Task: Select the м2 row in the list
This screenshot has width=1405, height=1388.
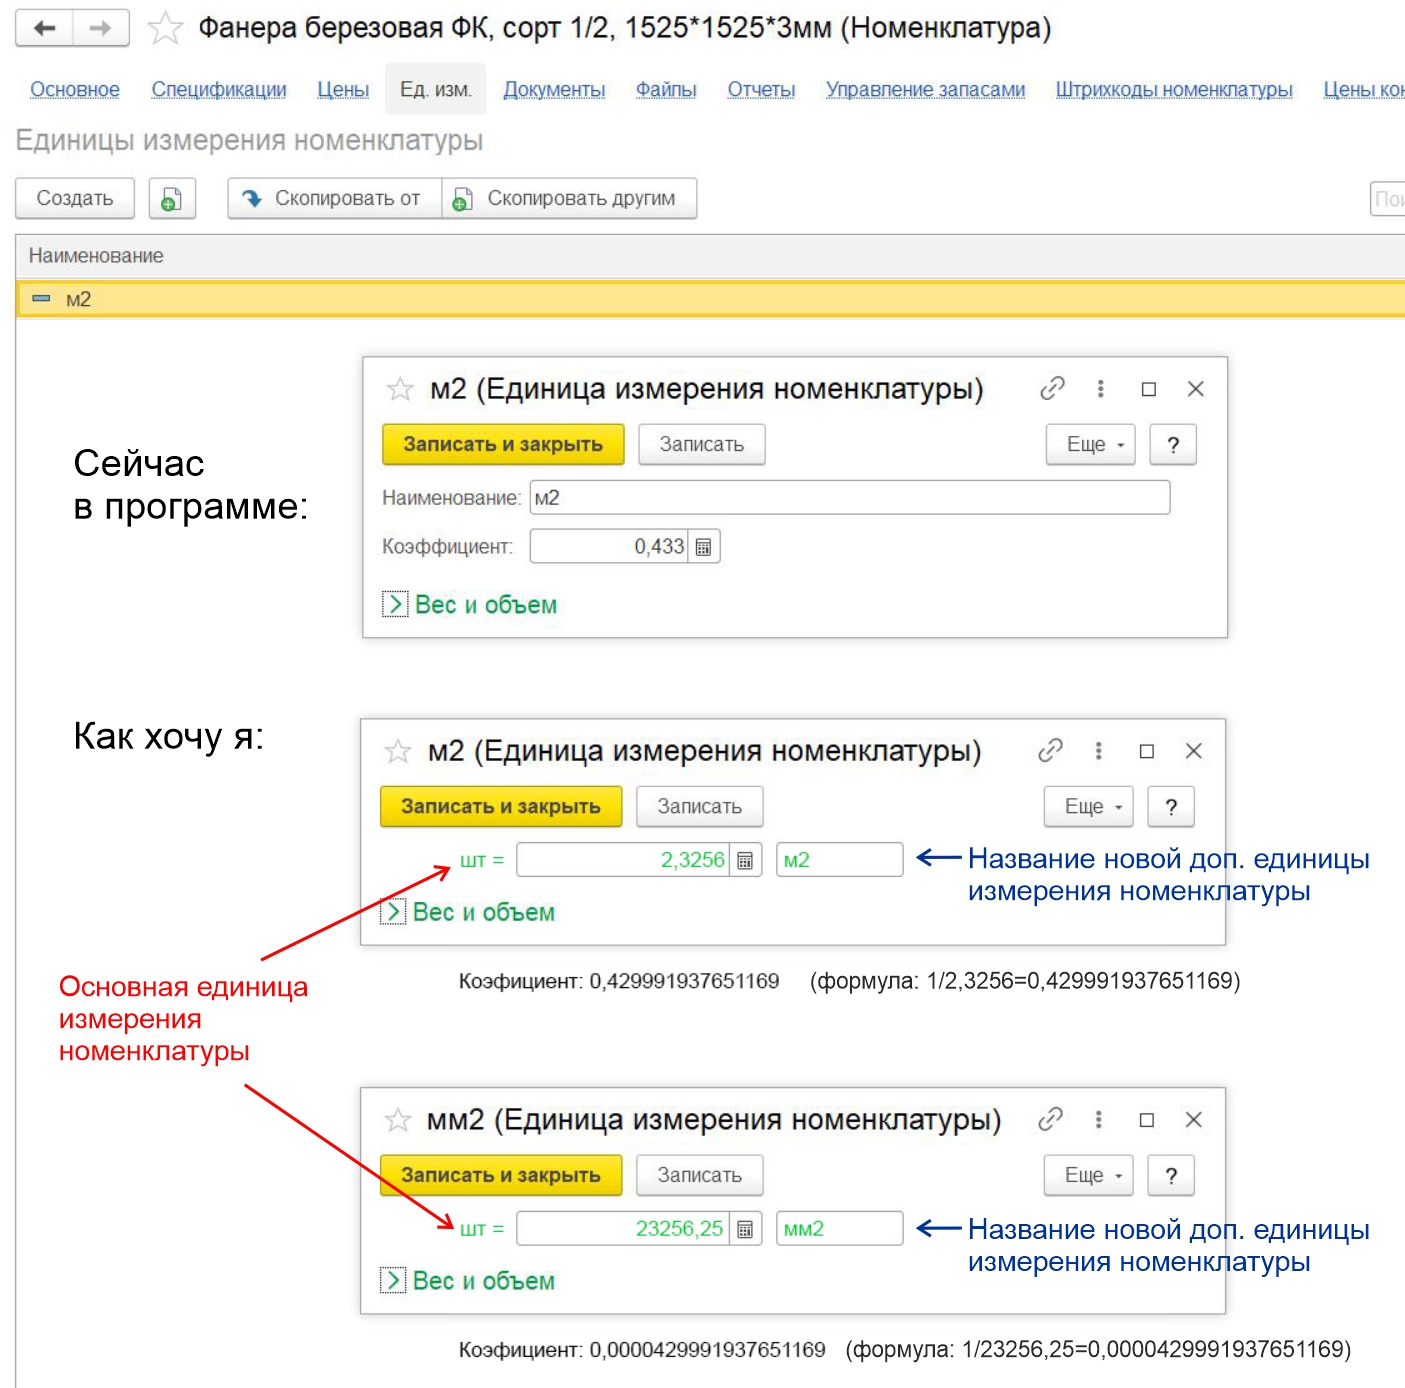Action: click(x=78, y=300)
